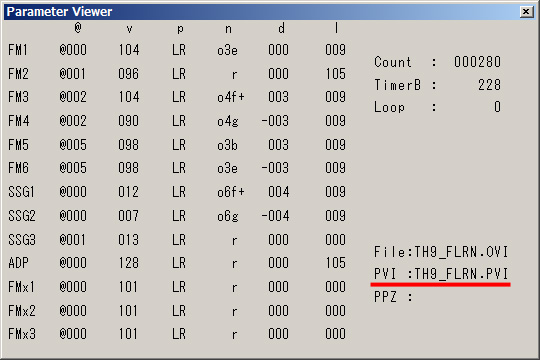
Task: Select the FM1 channel row label
Action: pyautogui.click(x=18, y=50)
